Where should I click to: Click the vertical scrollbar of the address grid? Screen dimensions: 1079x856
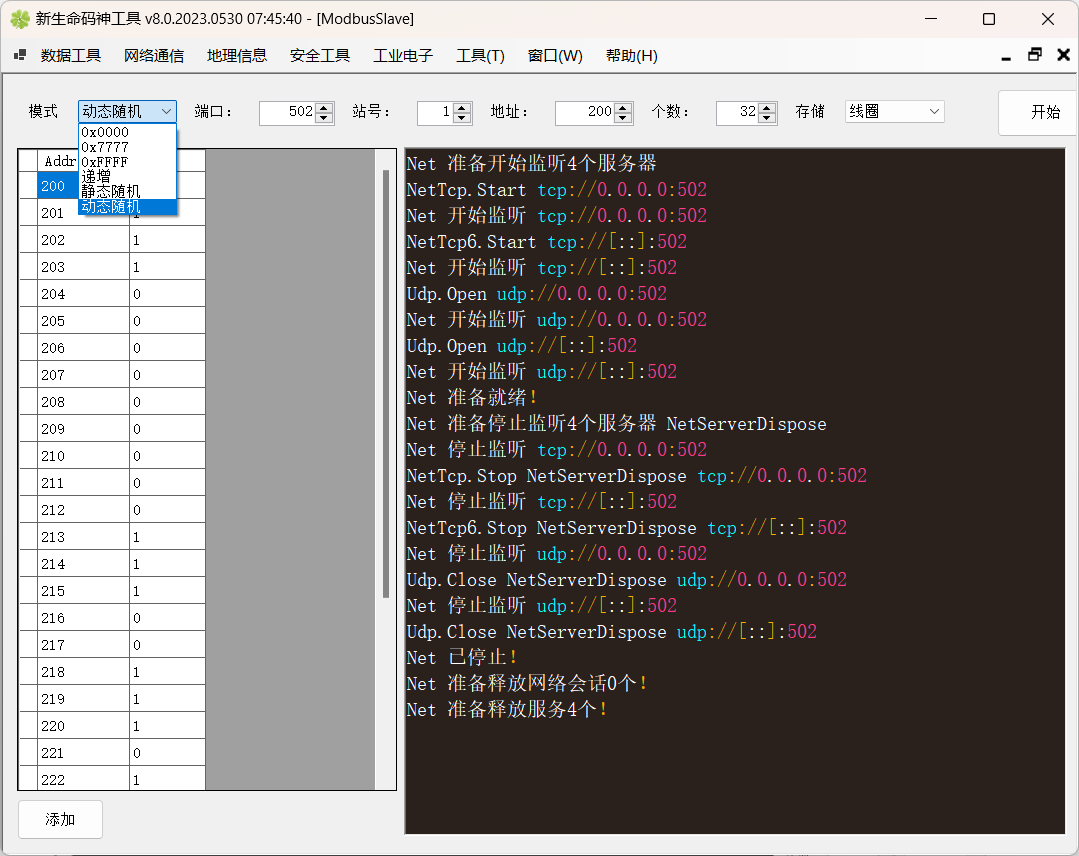pyautogui.click(x=386, y=384)
